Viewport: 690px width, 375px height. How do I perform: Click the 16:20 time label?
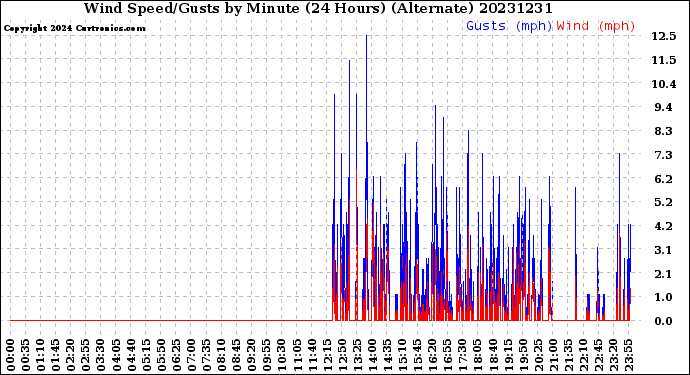(x=433, y=355)
